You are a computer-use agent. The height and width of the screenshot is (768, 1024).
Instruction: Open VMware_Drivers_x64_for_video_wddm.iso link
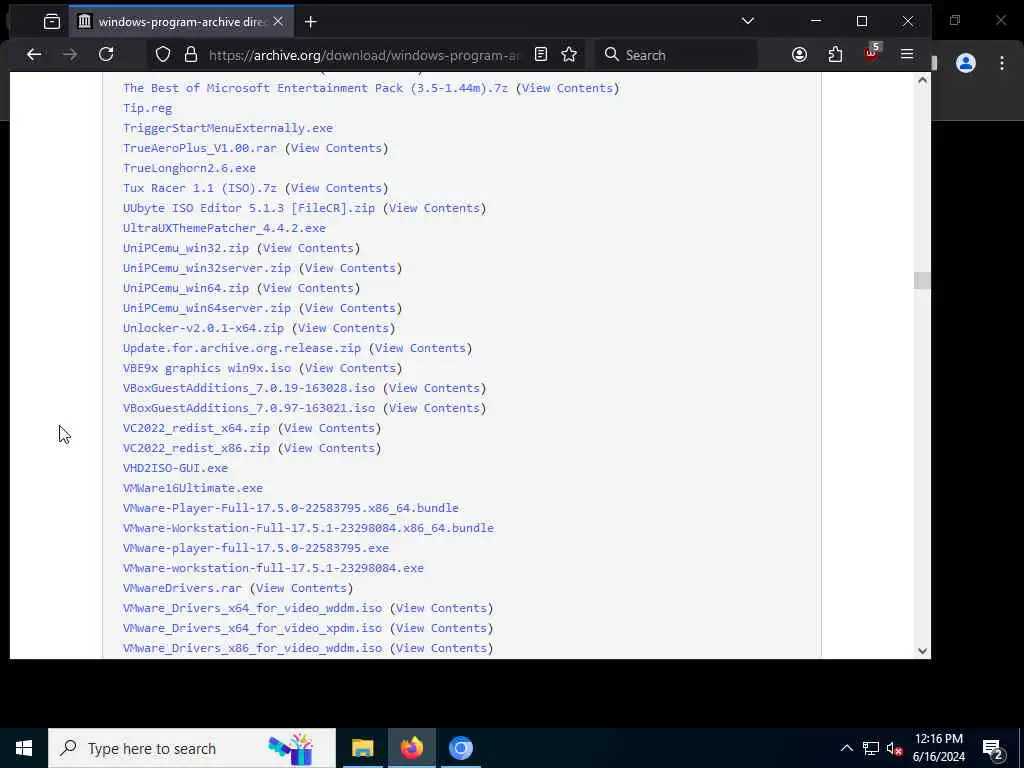point(253,608)
